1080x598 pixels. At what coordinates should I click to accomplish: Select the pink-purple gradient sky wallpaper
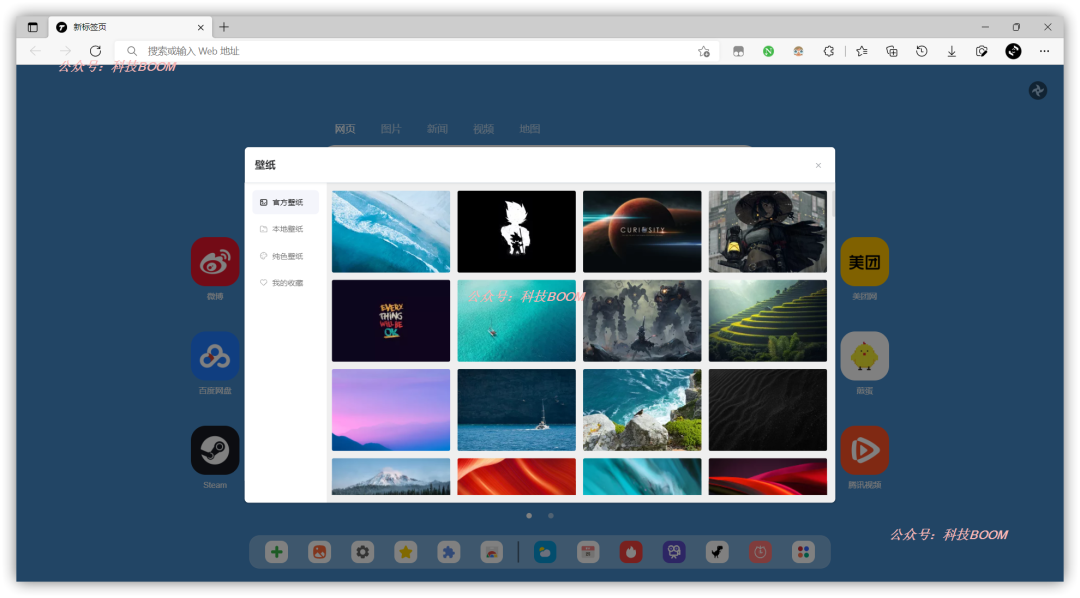(391, 410)
